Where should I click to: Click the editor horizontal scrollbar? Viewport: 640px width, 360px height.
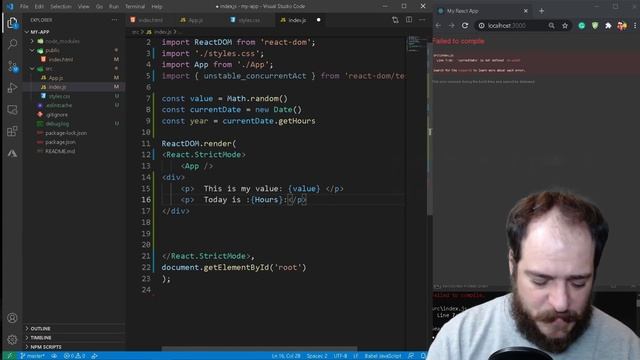coord(259,349)
